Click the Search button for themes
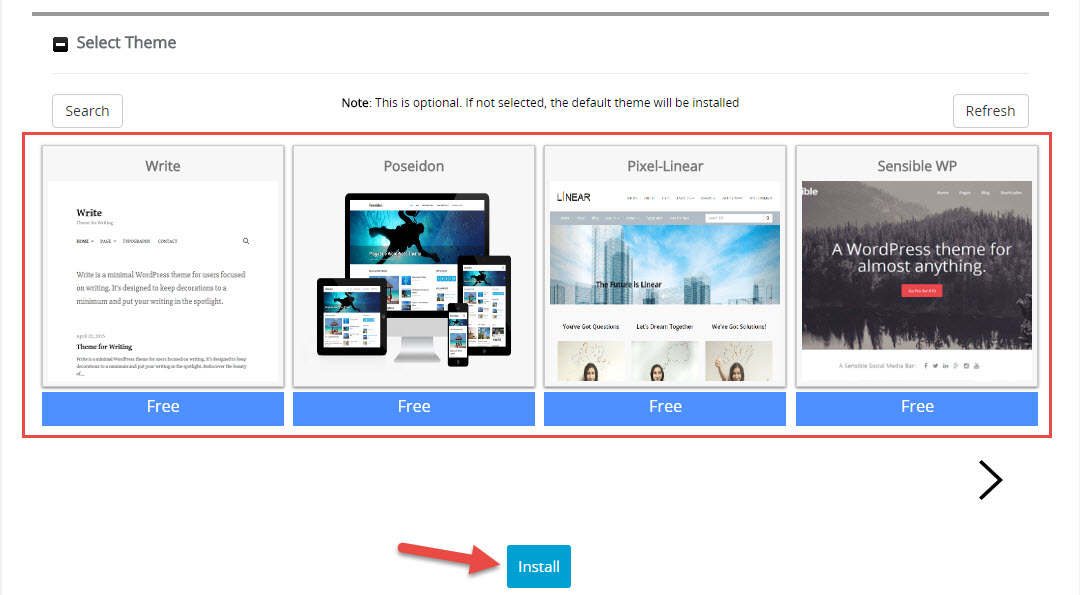The height and width of the screenshot is (595, 1080). tap(87, 111)
